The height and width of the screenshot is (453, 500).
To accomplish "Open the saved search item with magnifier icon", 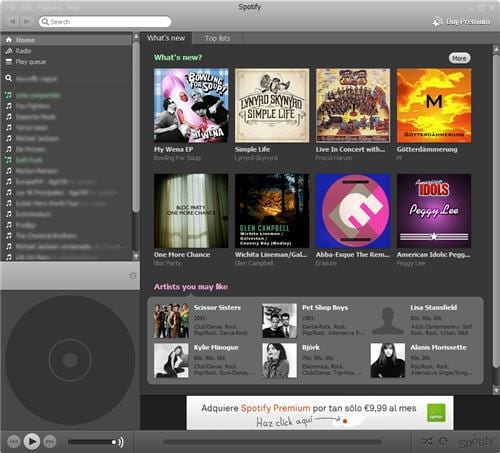I will coord(66,79).
